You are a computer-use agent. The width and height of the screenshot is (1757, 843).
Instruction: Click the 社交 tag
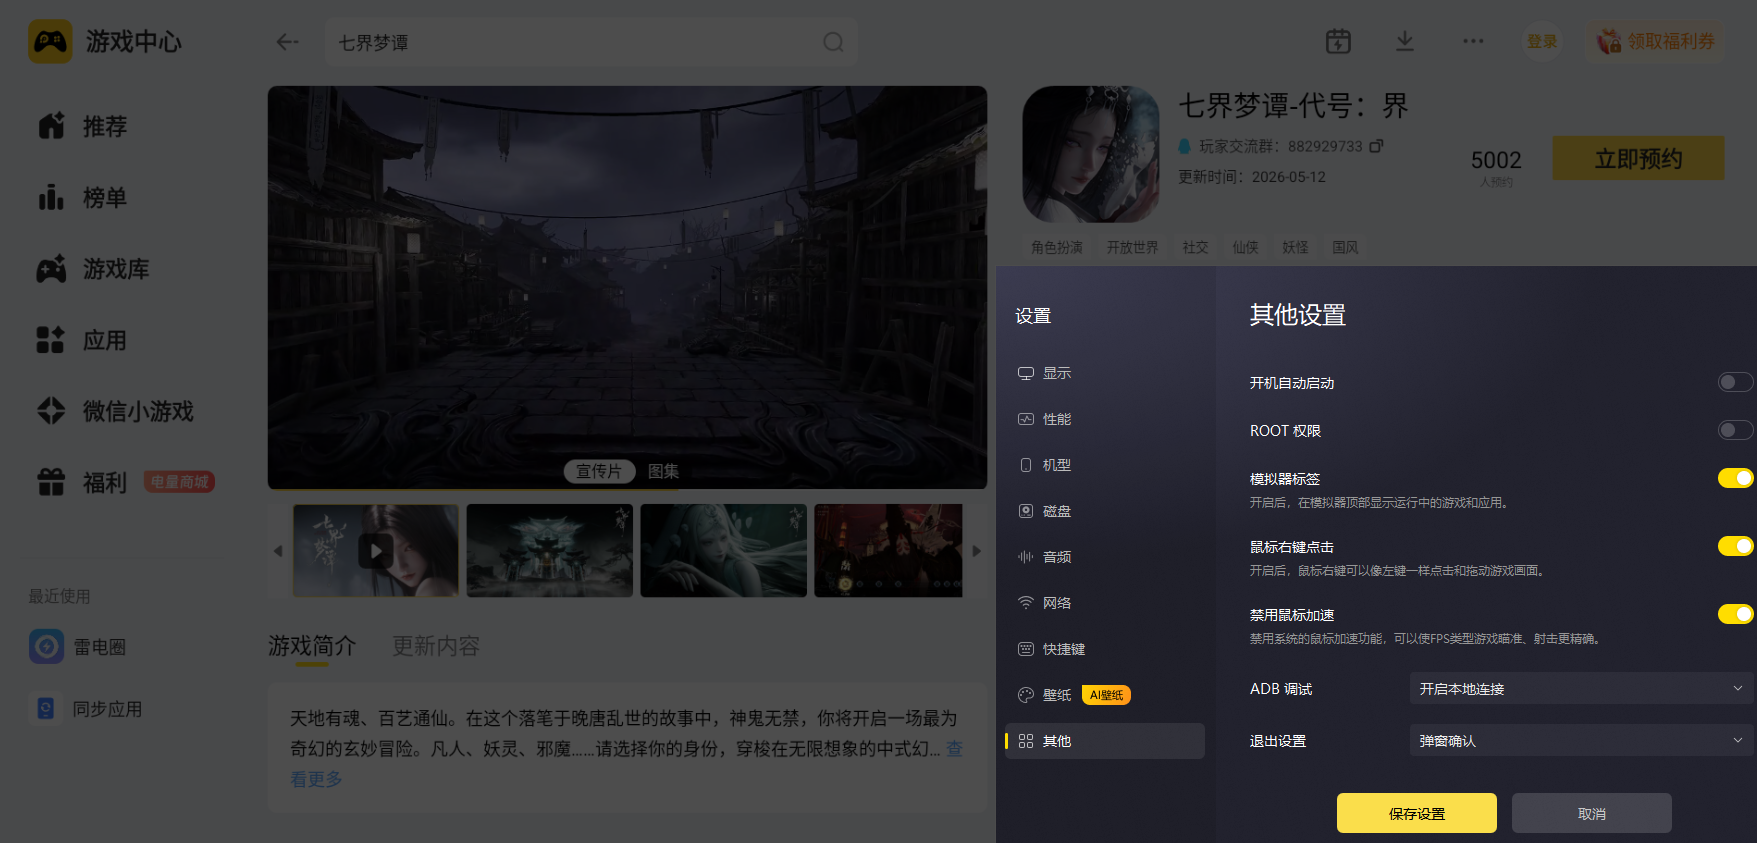[x=1195, y=247]
